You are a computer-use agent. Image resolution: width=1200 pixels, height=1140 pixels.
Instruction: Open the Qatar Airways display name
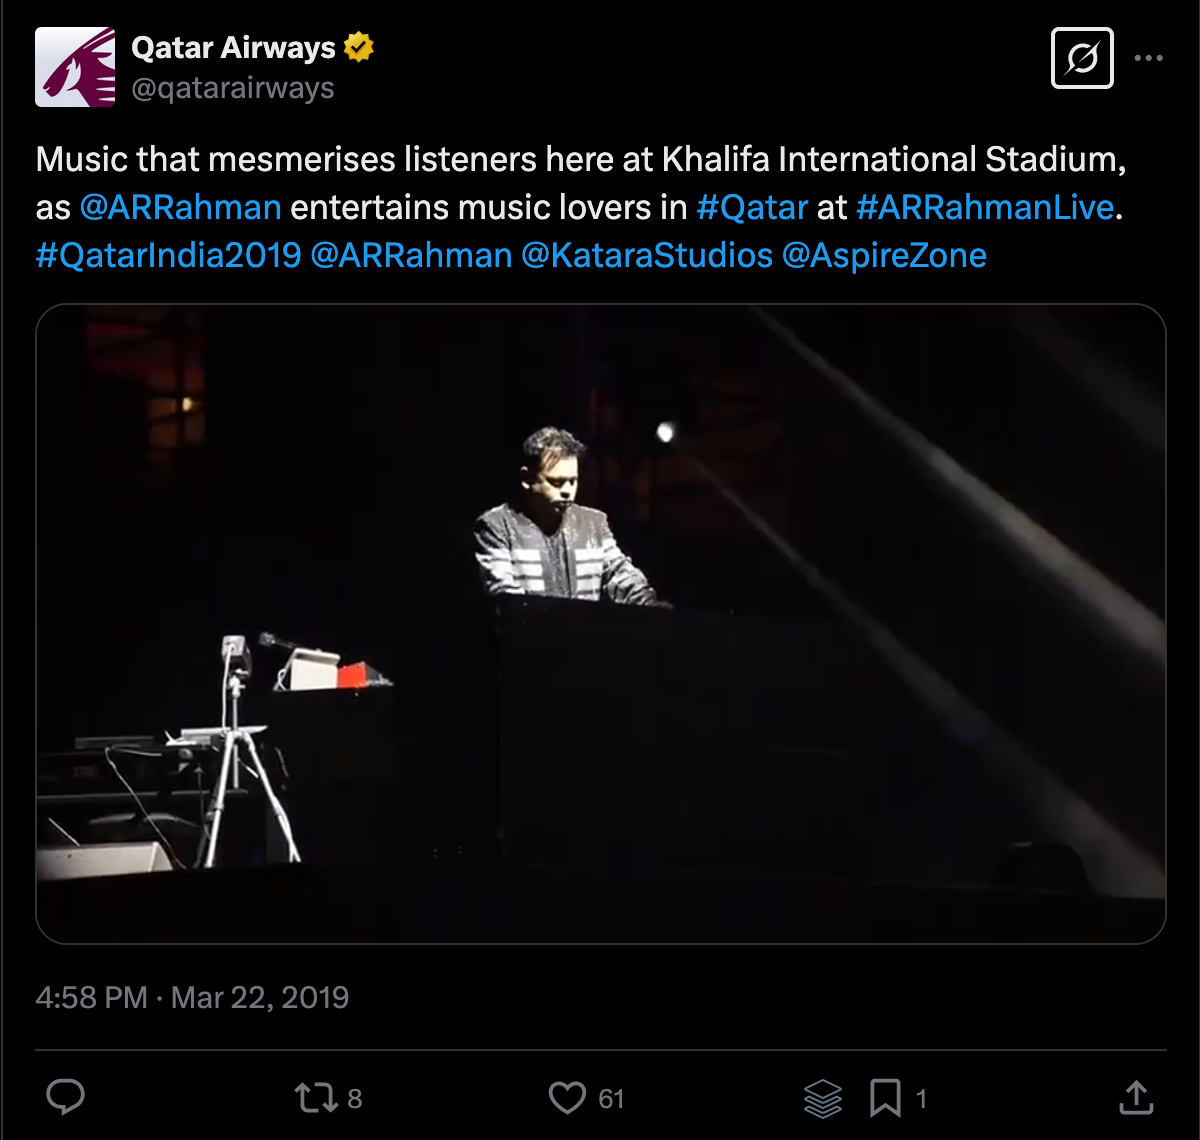click(234, 47)
